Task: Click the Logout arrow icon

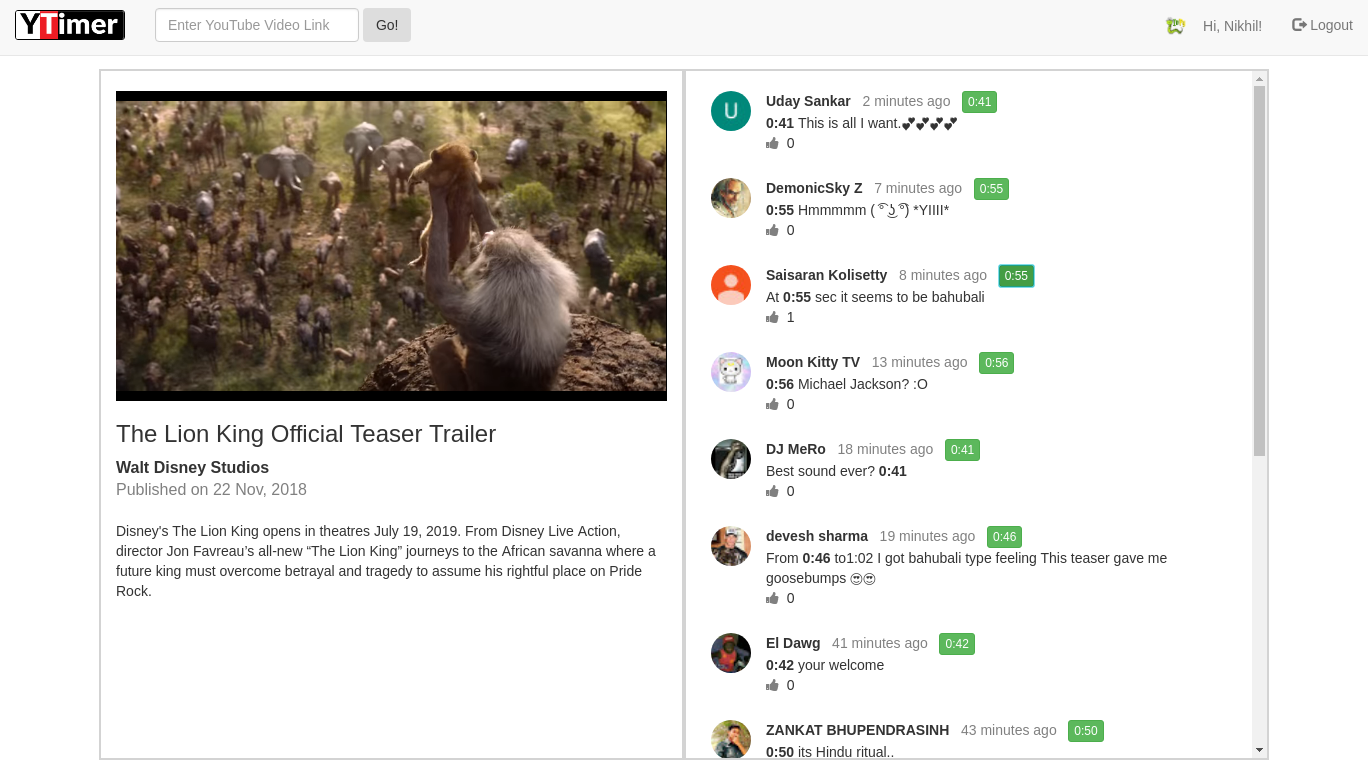Action: click(x=1299, y=25)
